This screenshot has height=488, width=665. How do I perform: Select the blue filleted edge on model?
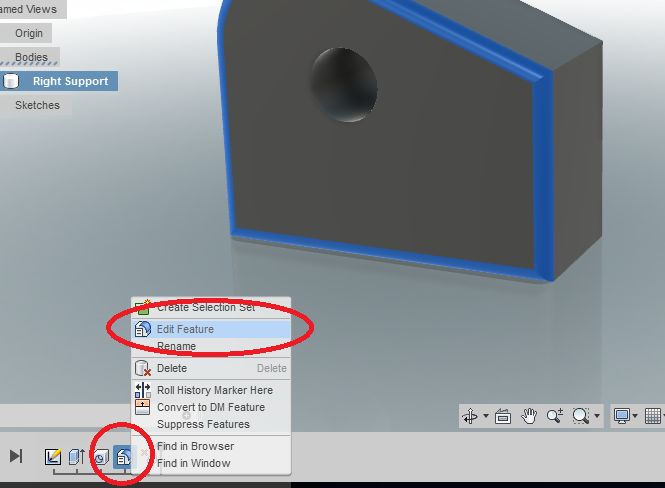(x=544, y=178)
